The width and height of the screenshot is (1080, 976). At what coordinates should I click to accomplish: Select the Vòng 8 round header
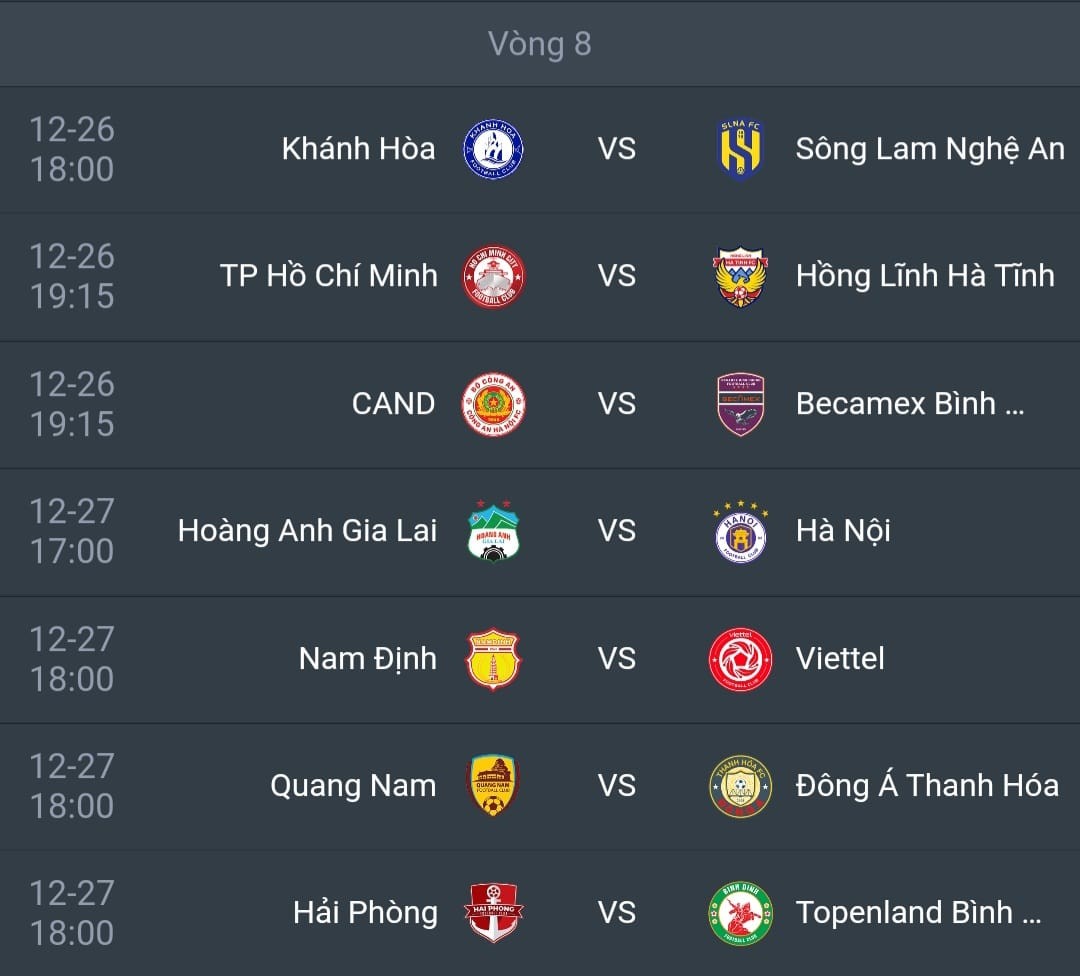540,44
